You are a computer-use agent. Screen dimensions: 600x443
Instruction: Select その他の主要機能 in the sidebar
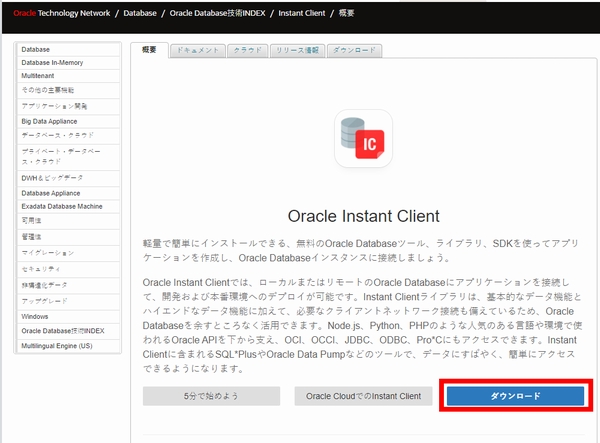pos(68,90)
